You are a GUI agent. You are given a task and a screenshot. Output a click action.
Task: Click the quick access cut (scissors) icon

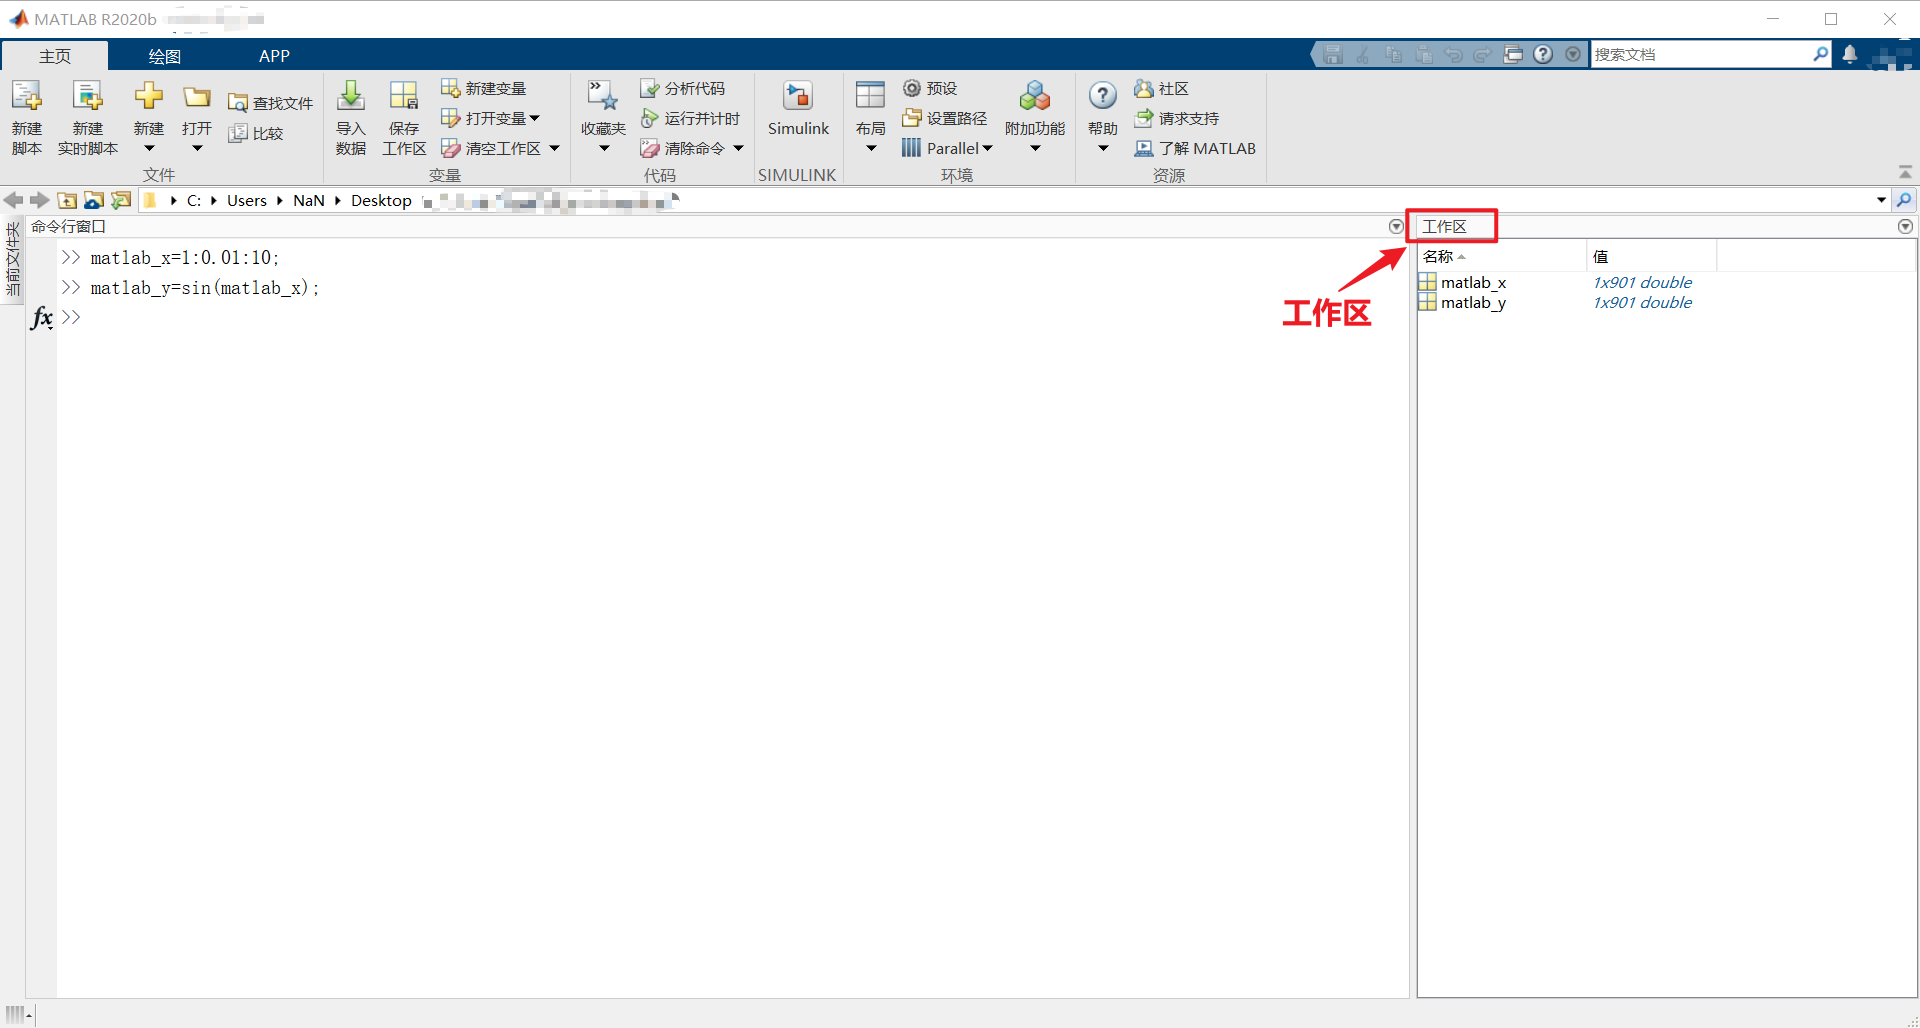[1363, 54]
